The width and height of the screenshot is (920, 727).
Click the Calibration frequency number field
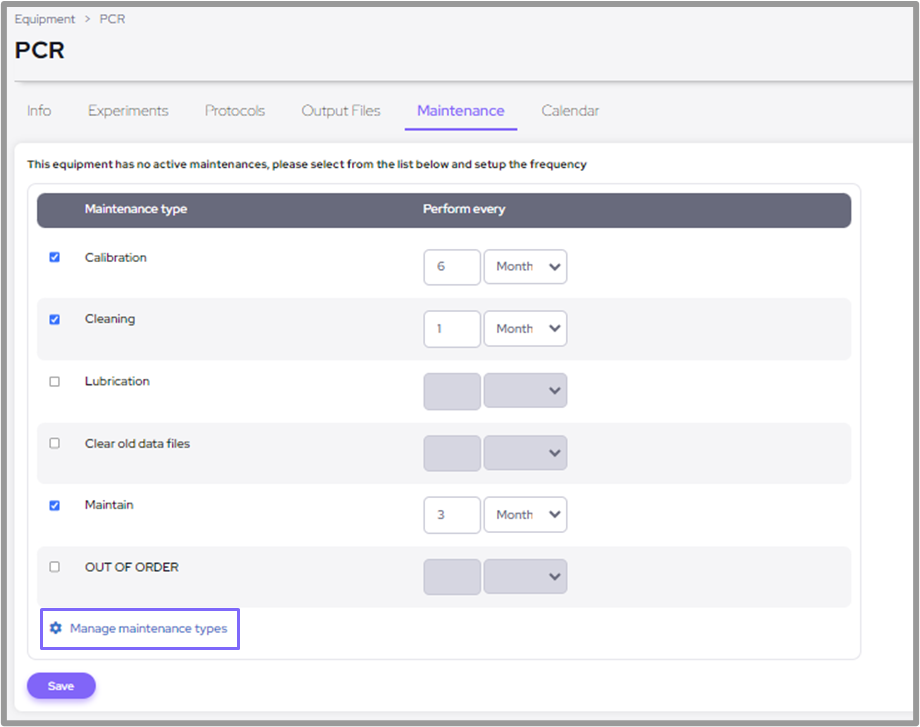coord(452,267)
